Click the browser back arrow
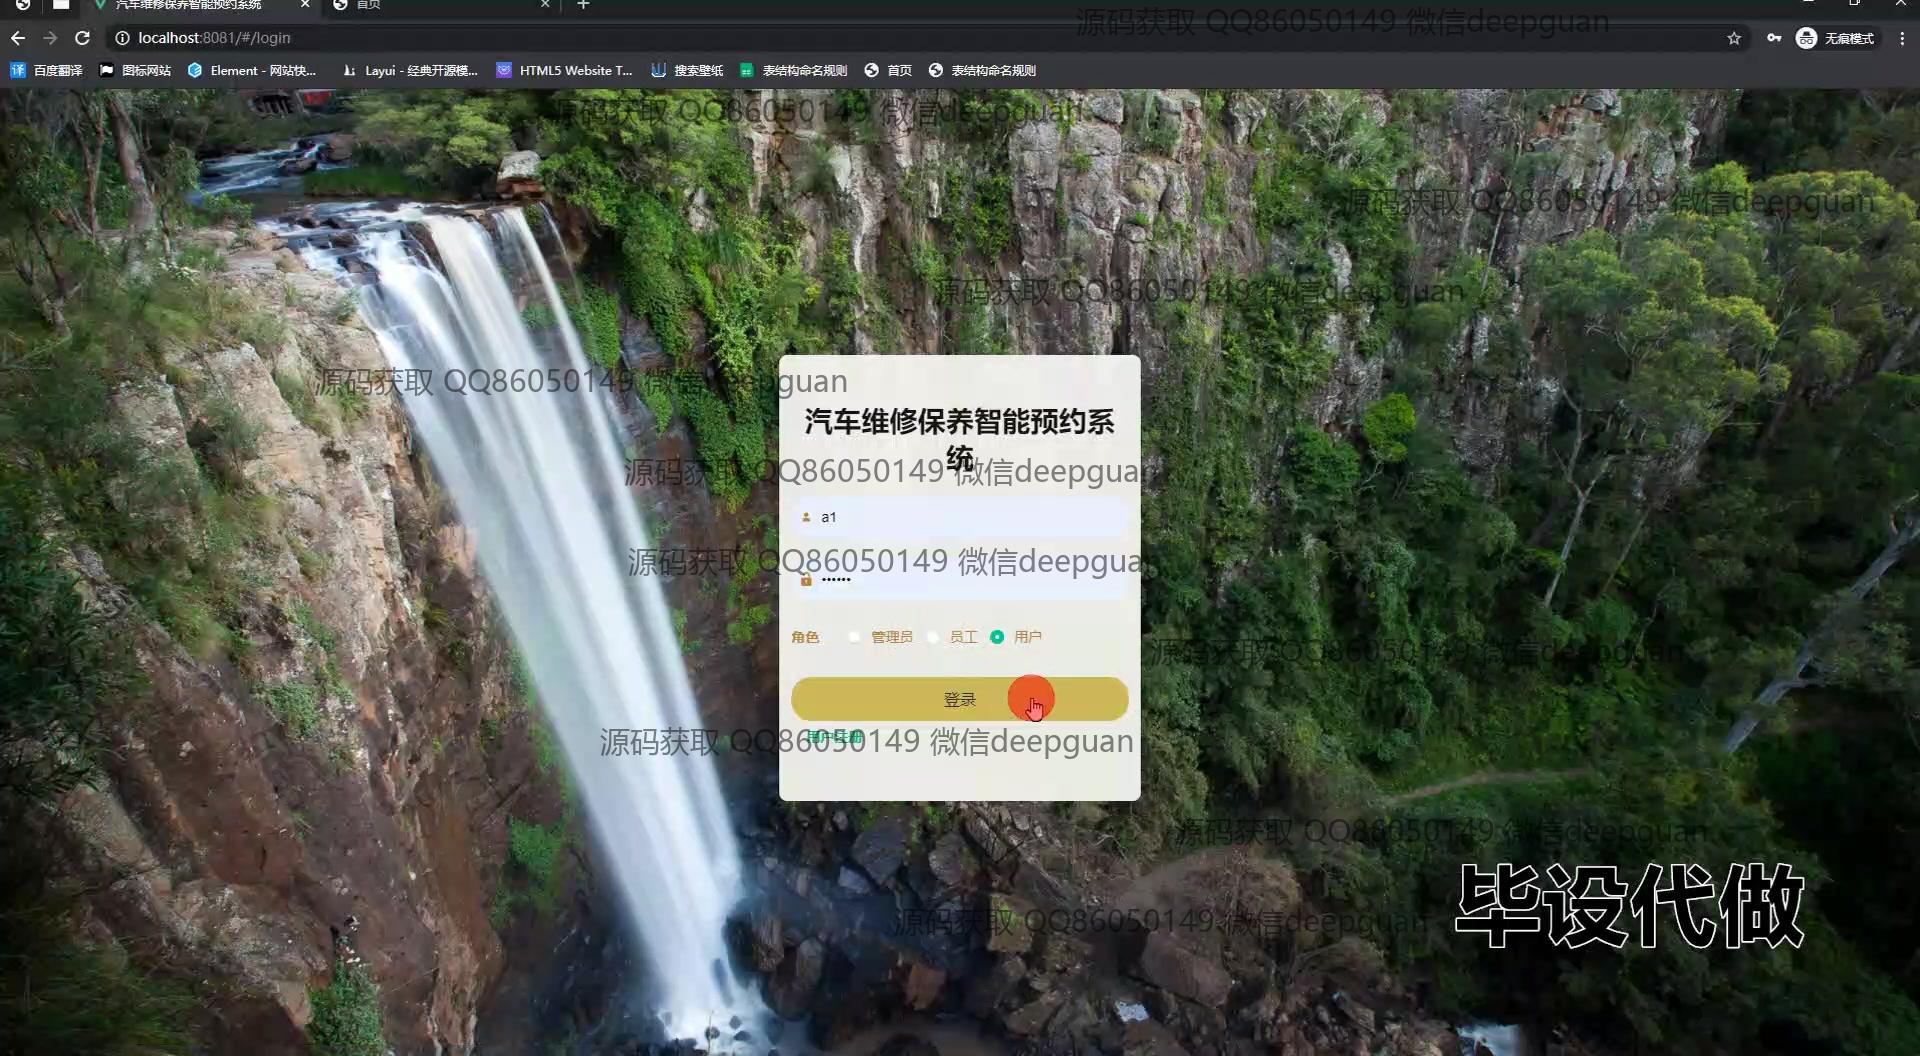Viewport: 1920px width, 1056px height. click(x=18, y=38)
